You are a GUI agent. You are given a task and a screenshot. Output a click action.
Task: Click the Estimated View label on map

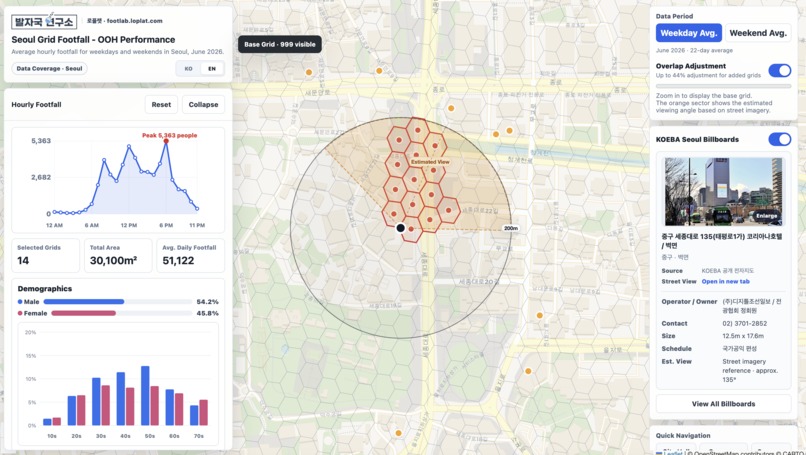point(430,162)
